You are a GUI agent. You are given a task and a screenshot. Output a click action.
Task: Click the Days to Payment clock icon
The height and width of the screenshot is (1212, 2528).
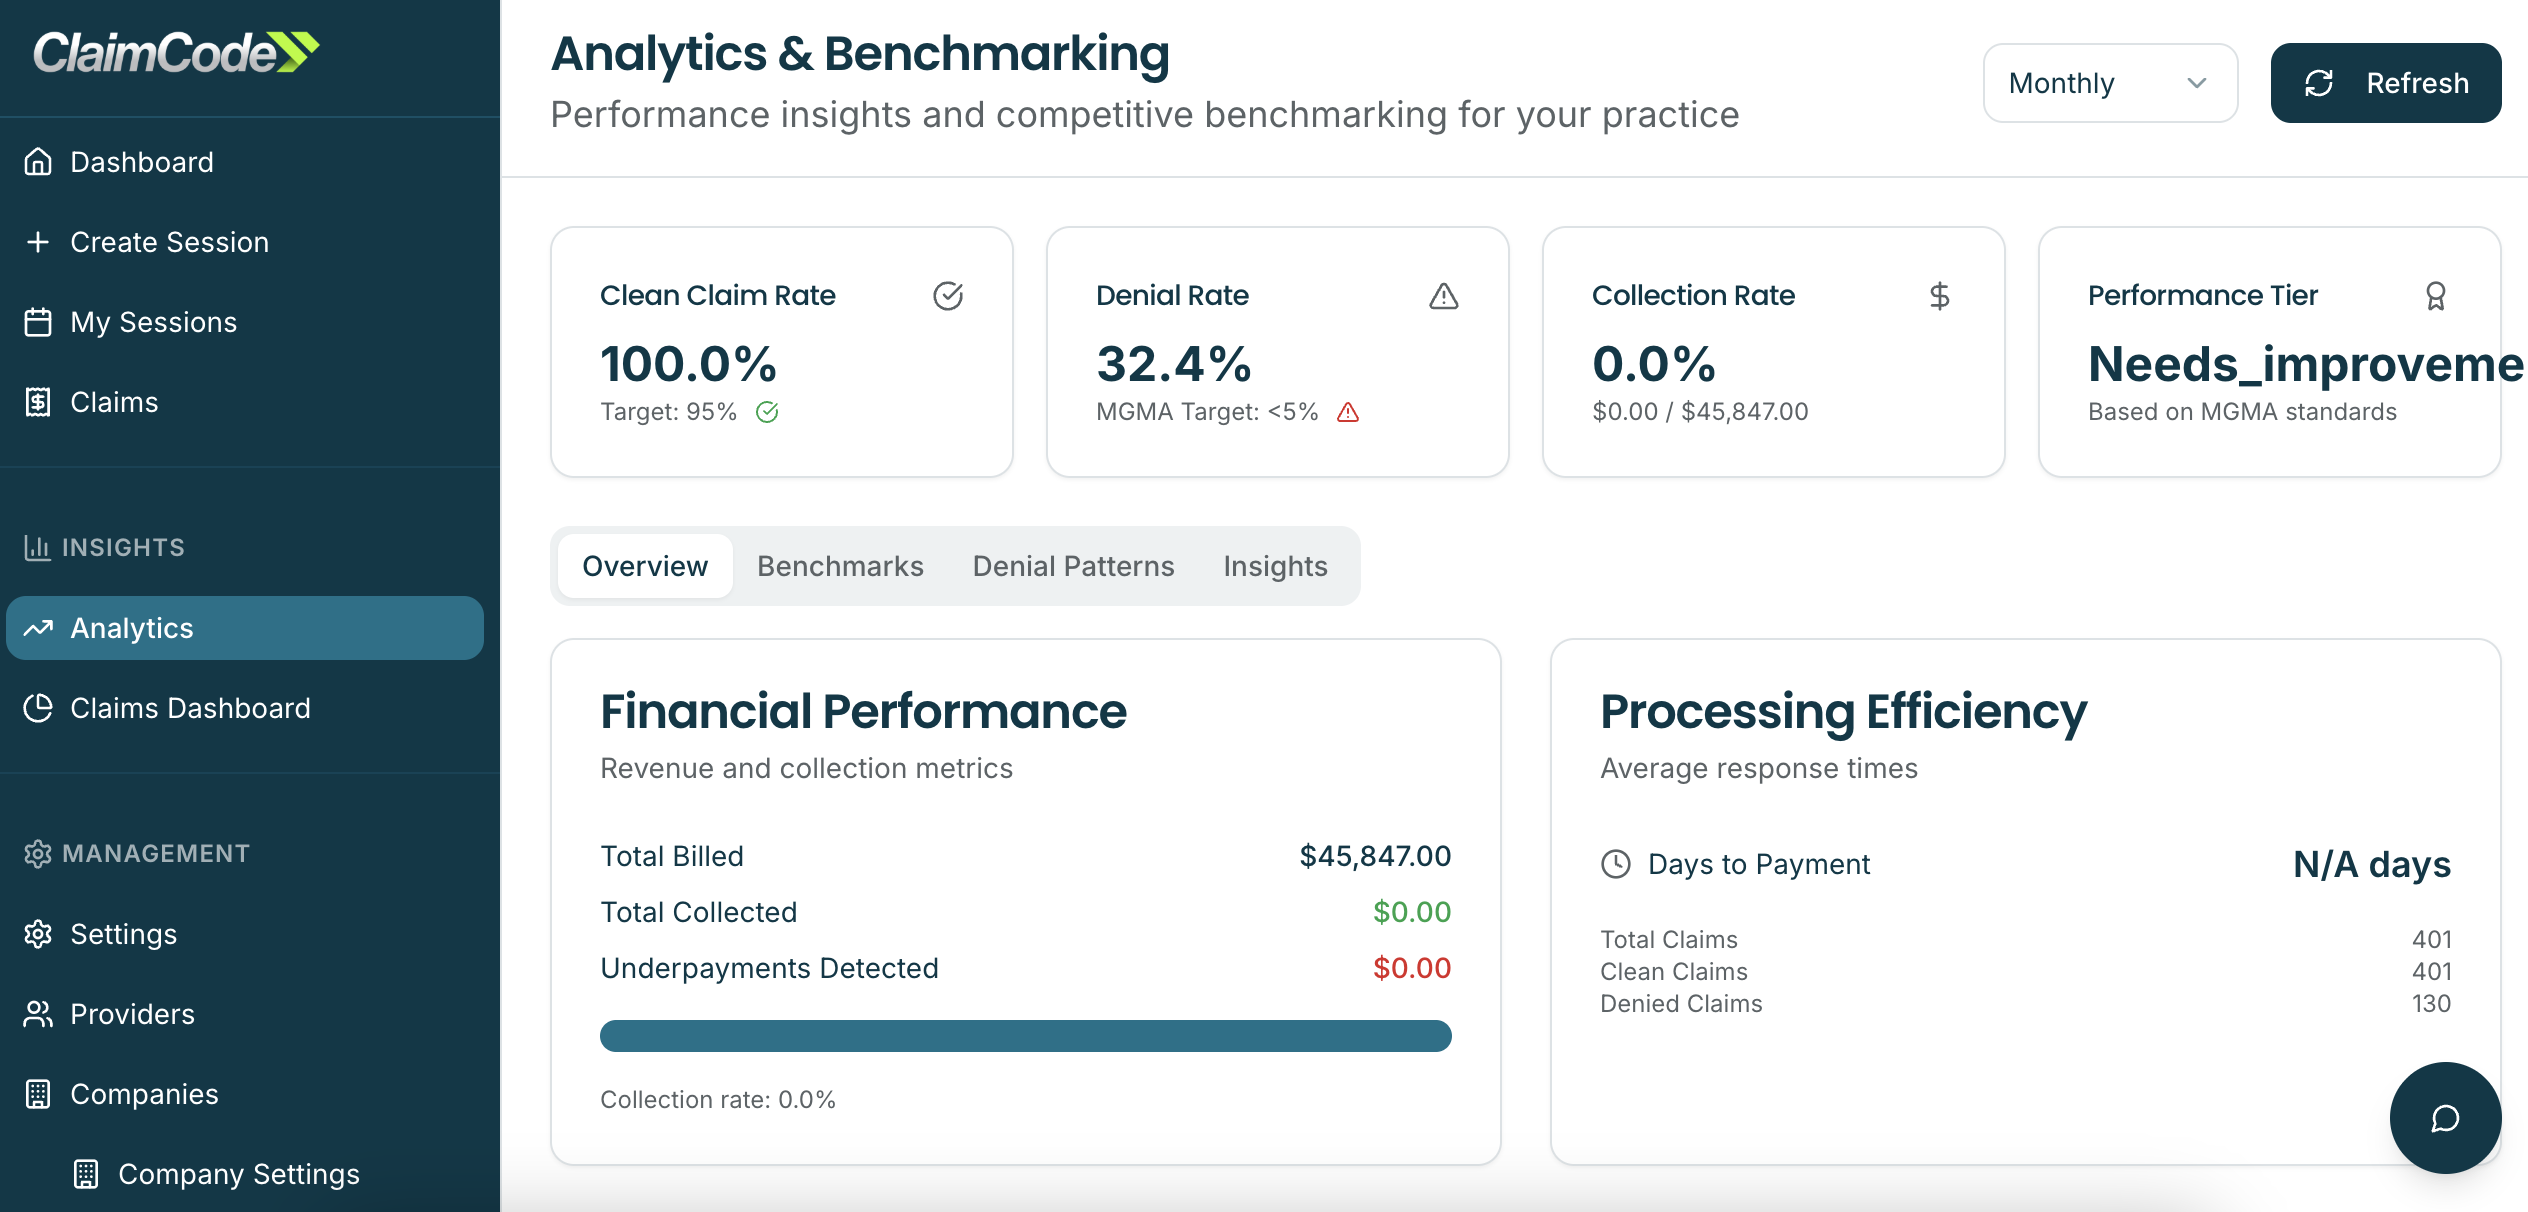(1617, 863)
